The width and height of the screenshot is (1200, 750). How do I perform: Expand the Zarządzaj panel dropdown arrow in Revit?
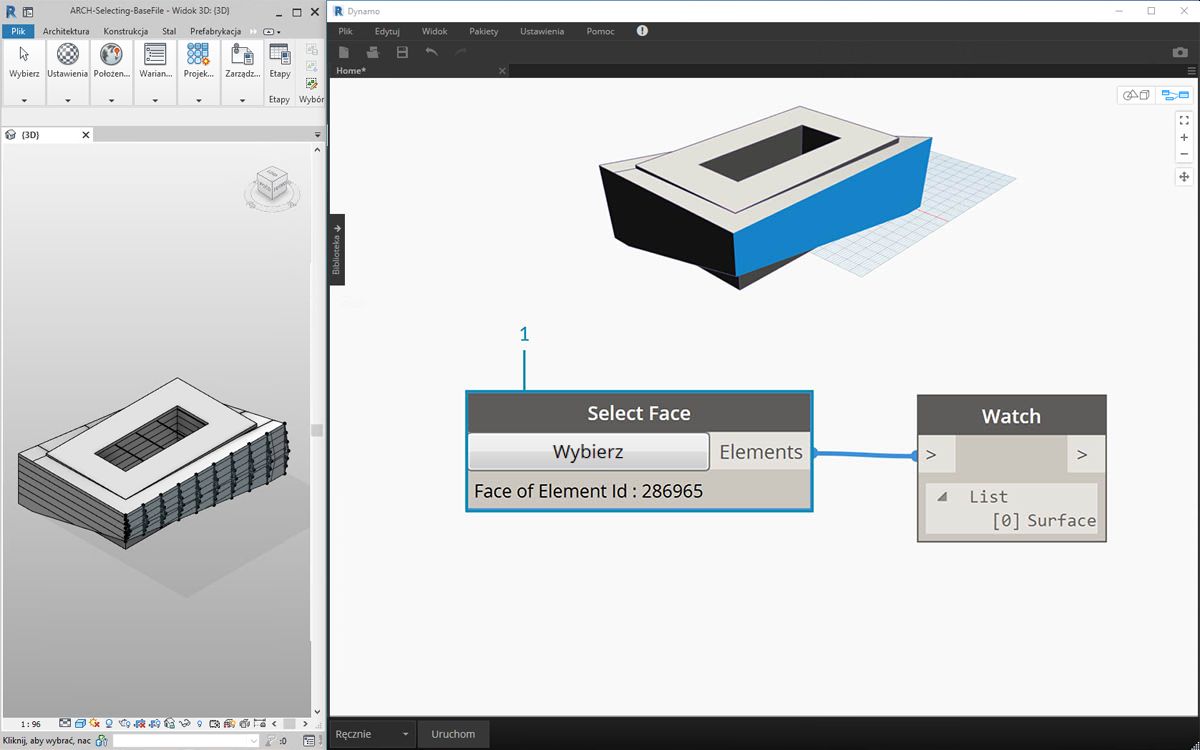pyautogui.click(x=242, y=100)
